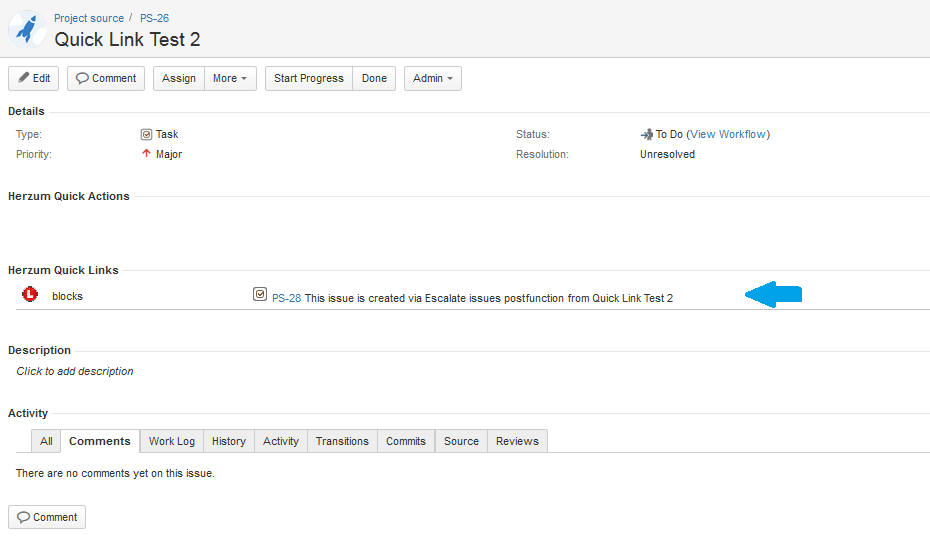Show the Commits tab
Viewport: 930px width, 546px height.
click(x=406, y=441)
